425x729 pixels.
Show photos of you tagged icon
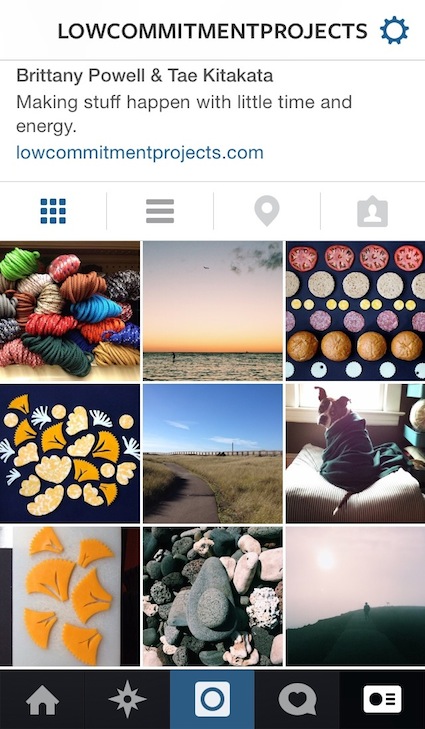[372, 212]
